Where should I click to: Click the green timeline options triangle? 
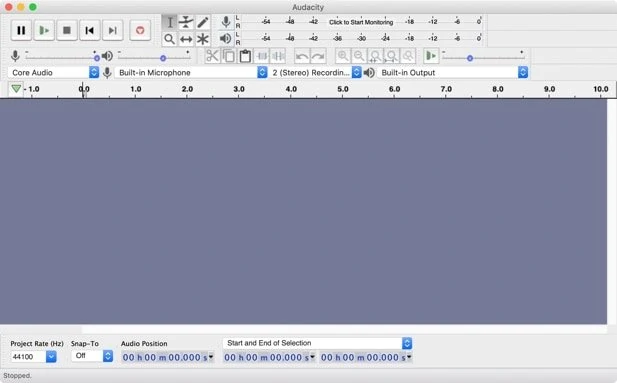[16, 89]
